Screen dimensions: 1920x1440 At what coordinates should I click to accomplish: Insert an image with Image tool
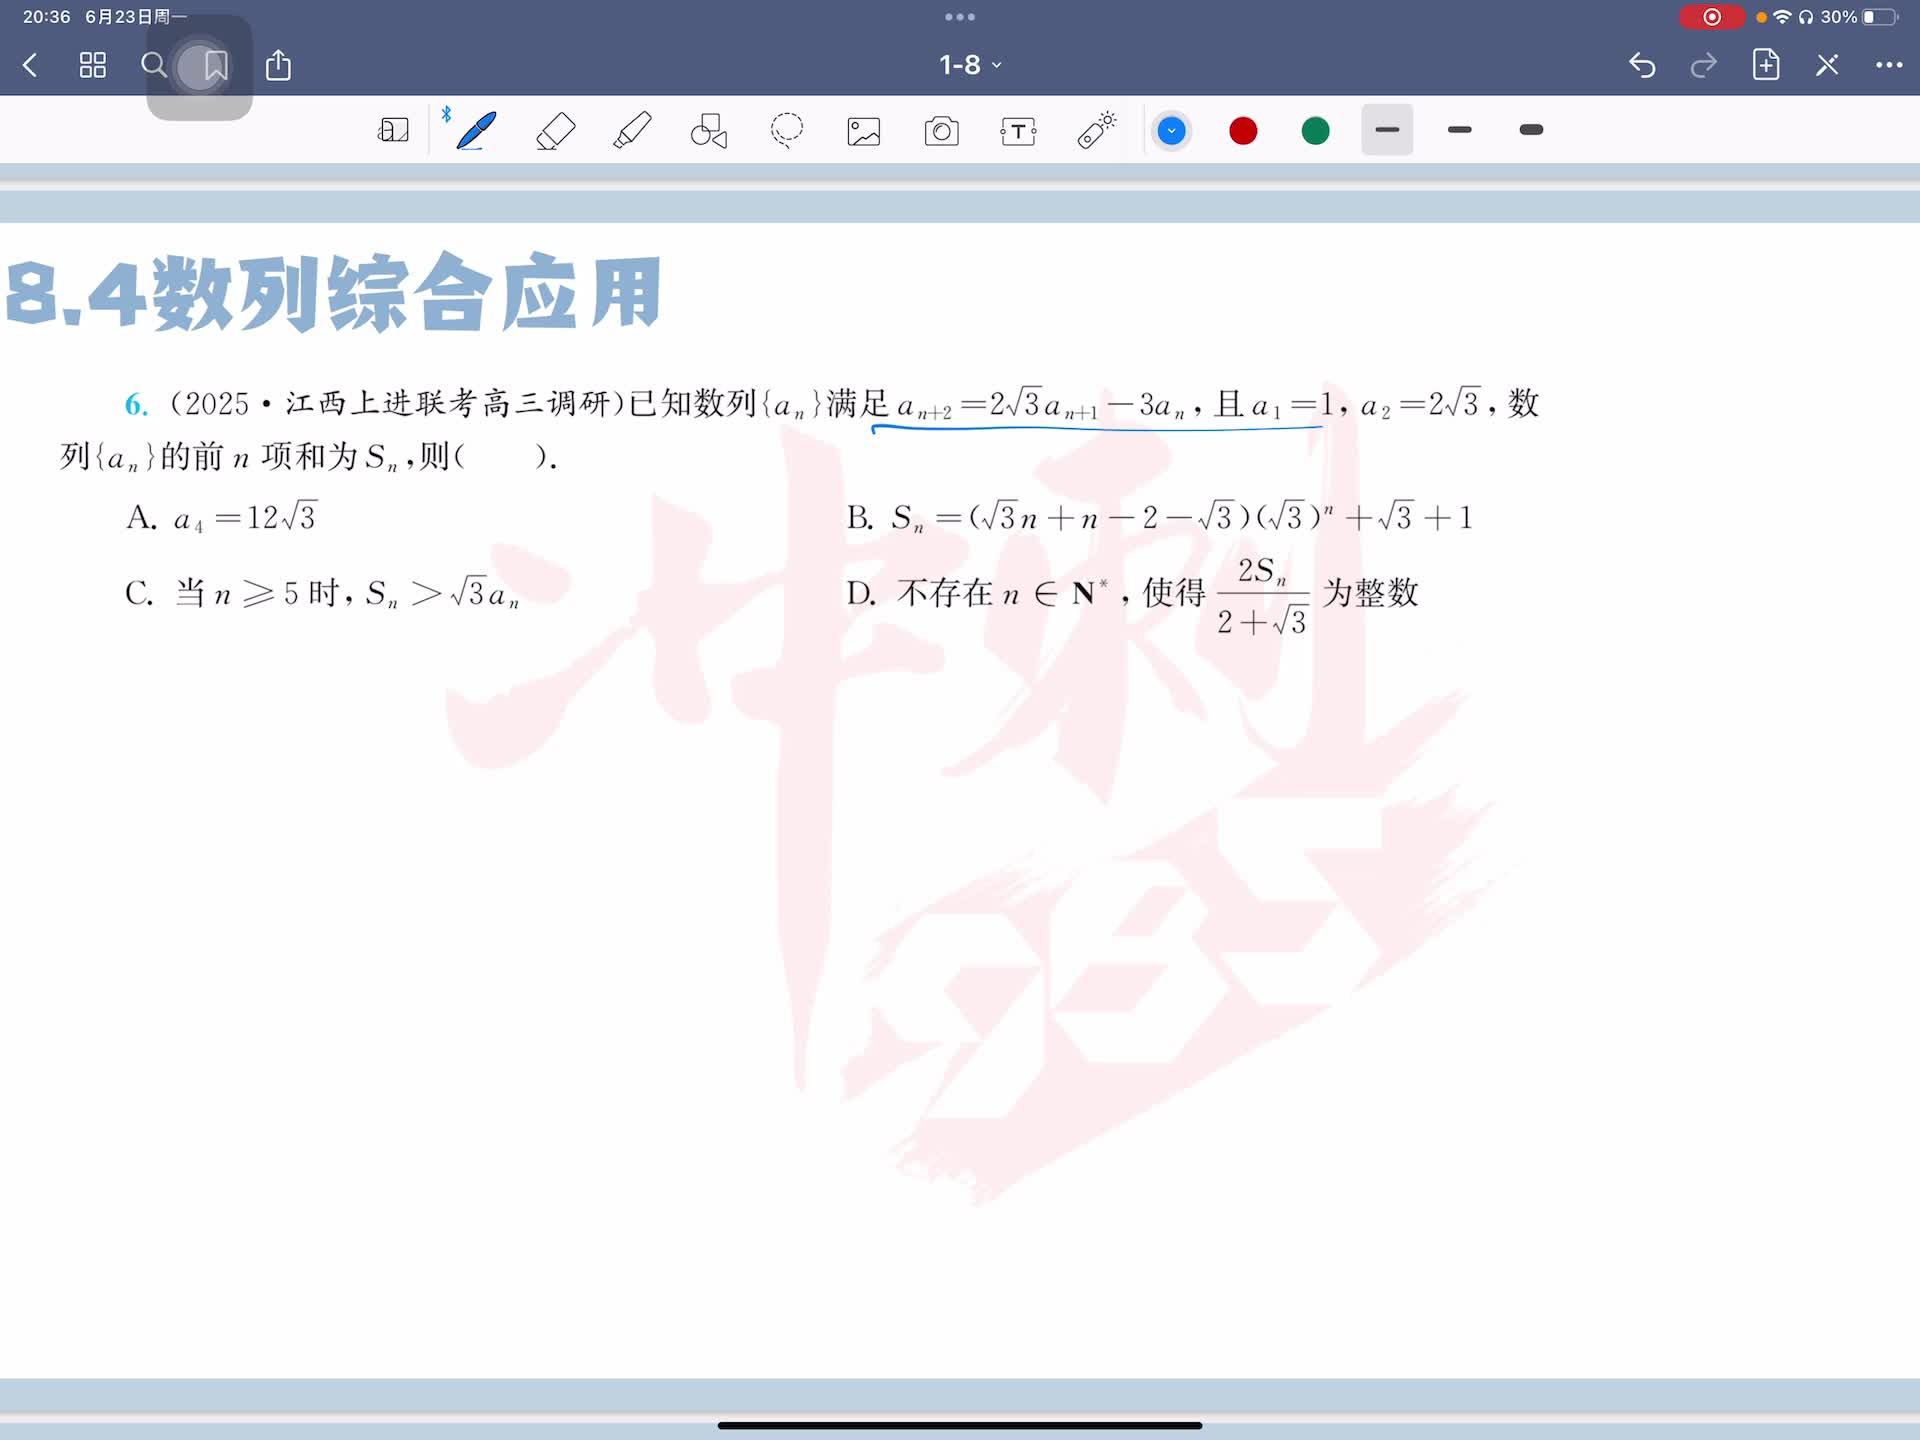point(864,131)
